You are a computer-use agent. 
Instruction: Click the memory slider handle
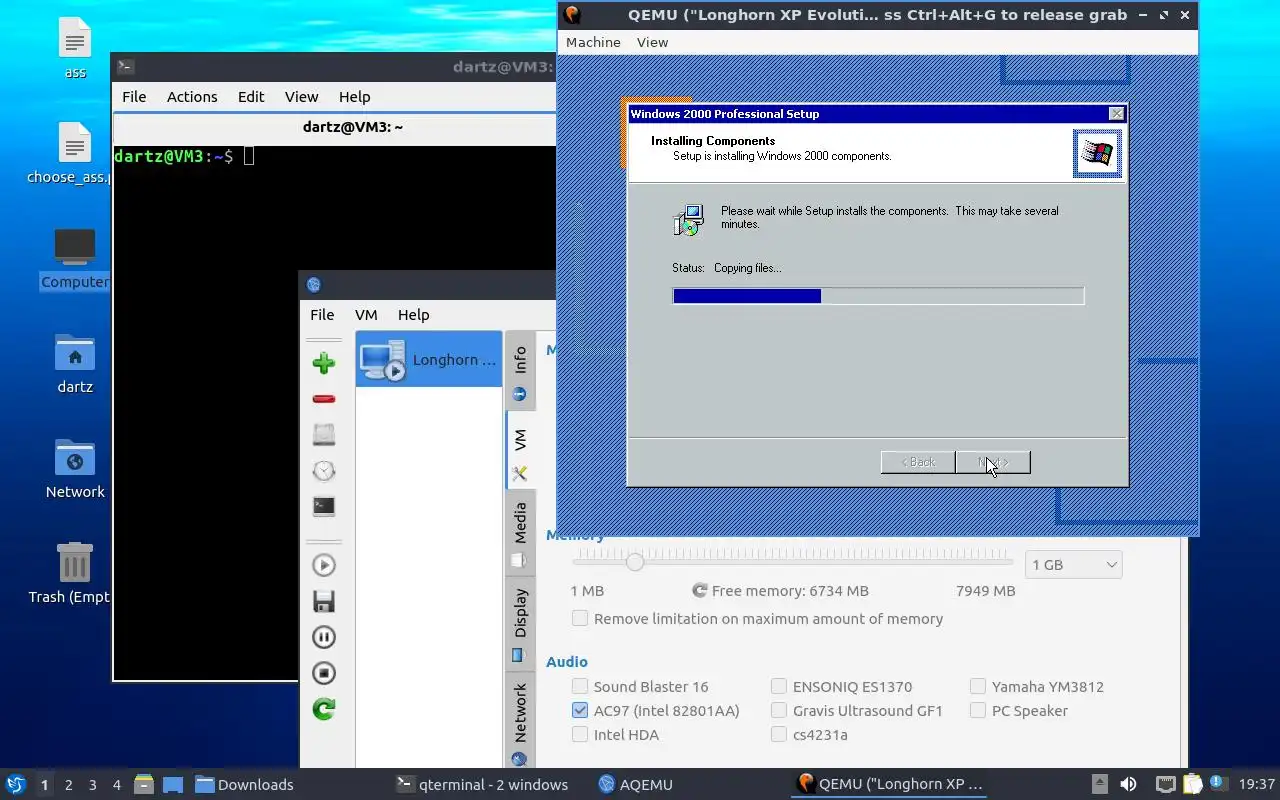point(635,562)
